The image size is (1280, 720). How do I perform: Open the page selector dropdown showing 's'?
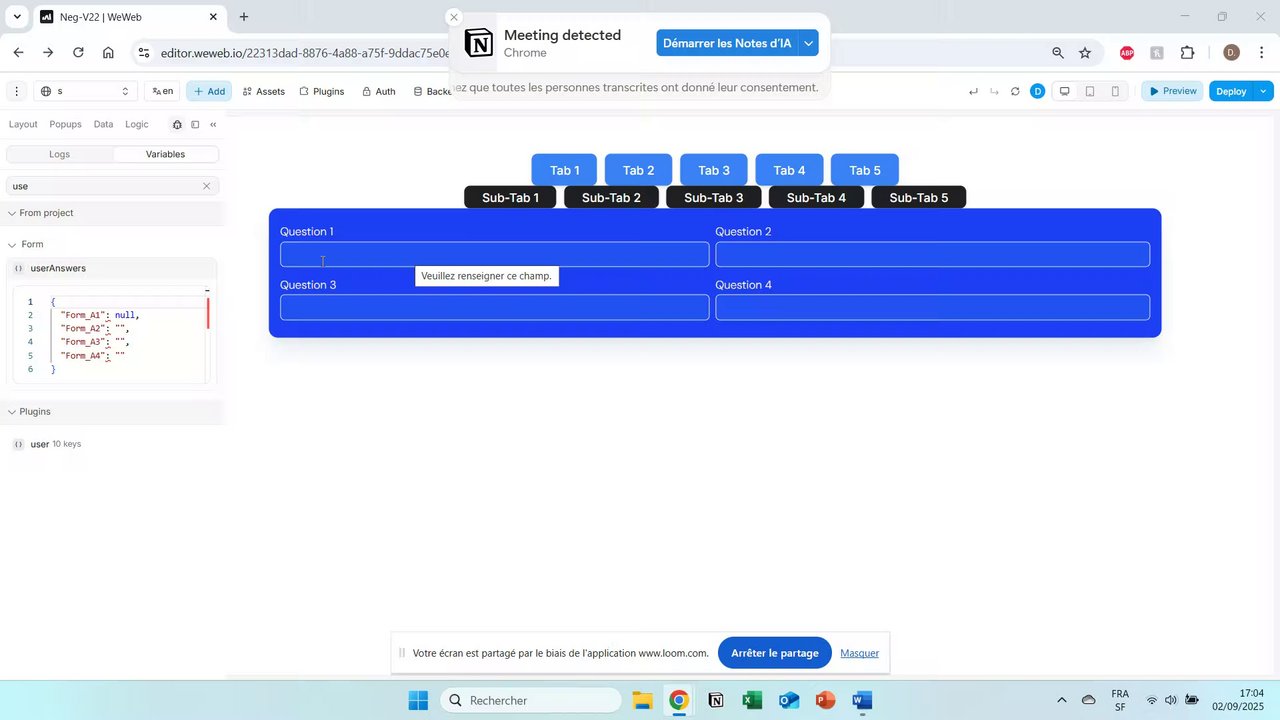[x=86, y=91]
